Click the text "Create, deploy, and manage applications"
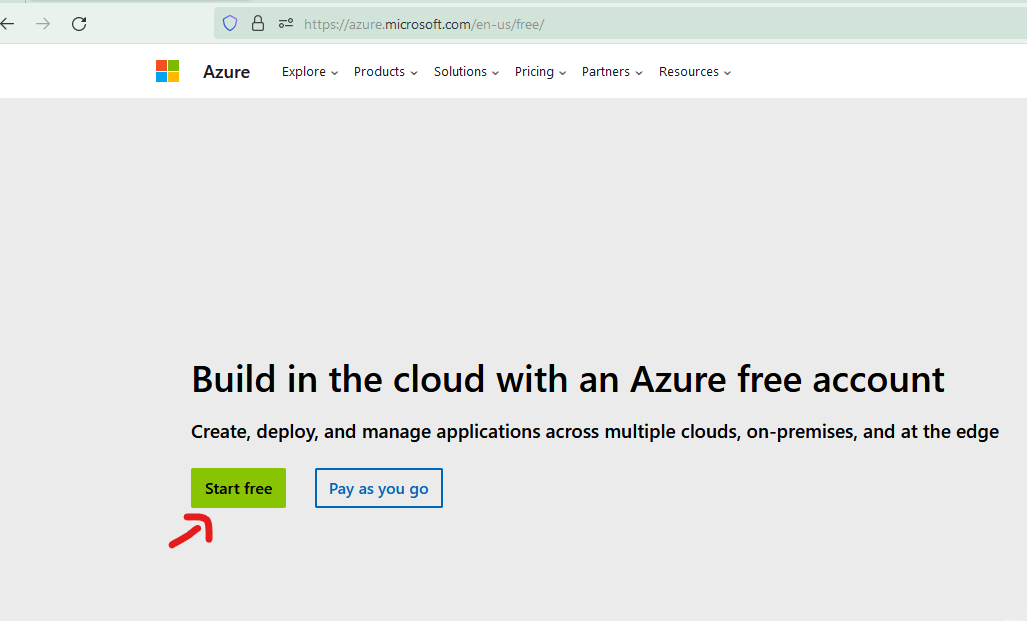This screenshot has height=621, width=1027. coord(366,432)
